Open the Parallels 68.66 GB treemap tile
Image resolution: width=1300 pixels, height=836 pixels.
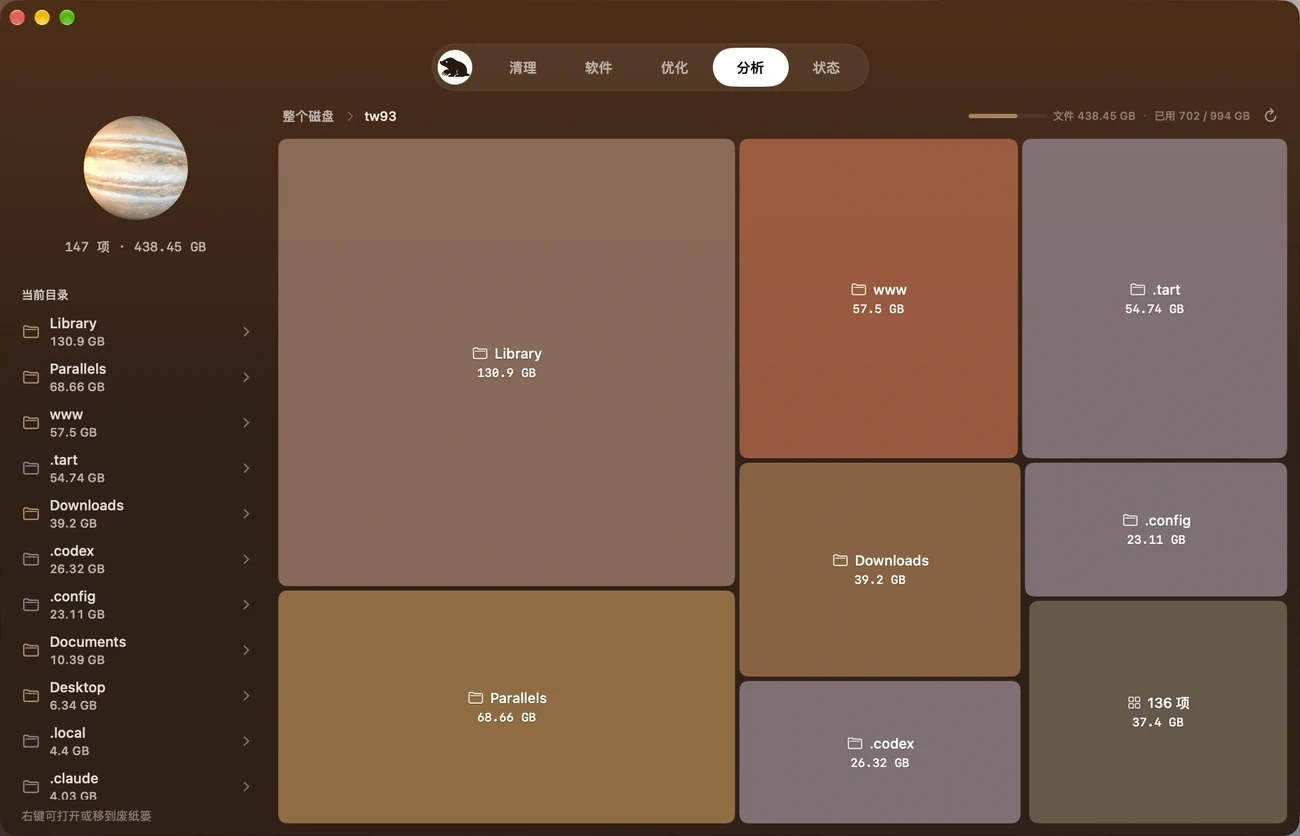point(506,707)
